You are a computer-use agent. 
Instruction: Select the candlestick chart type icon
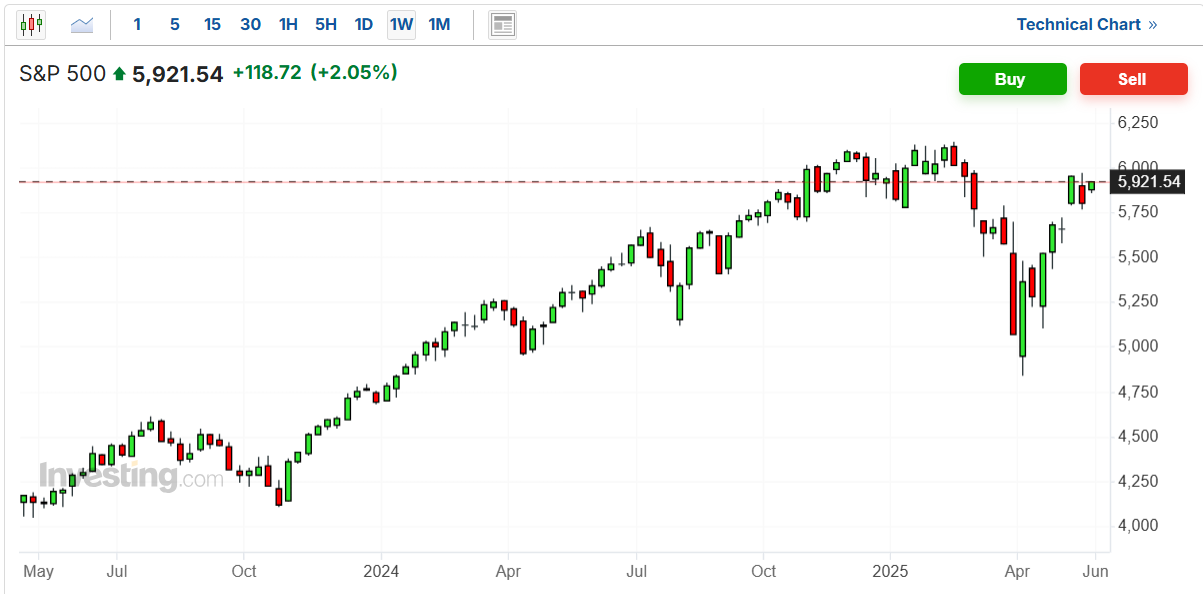31,25
